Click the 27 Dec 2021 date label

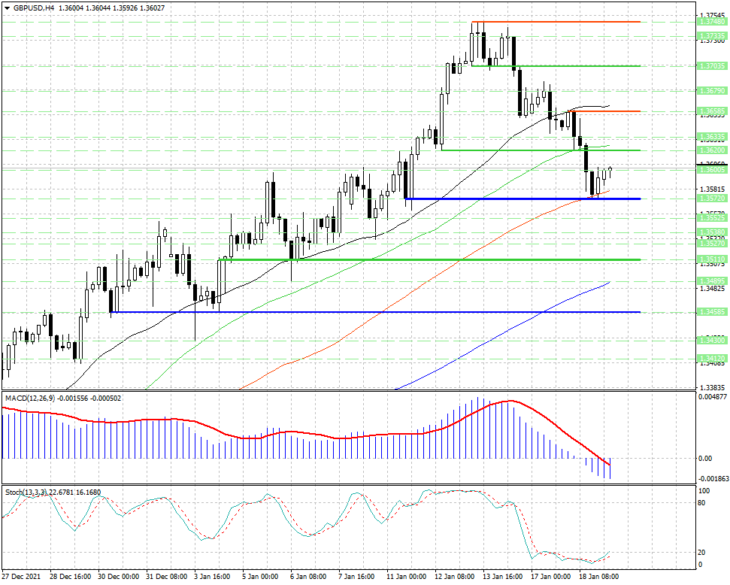(x=21, y=577)
